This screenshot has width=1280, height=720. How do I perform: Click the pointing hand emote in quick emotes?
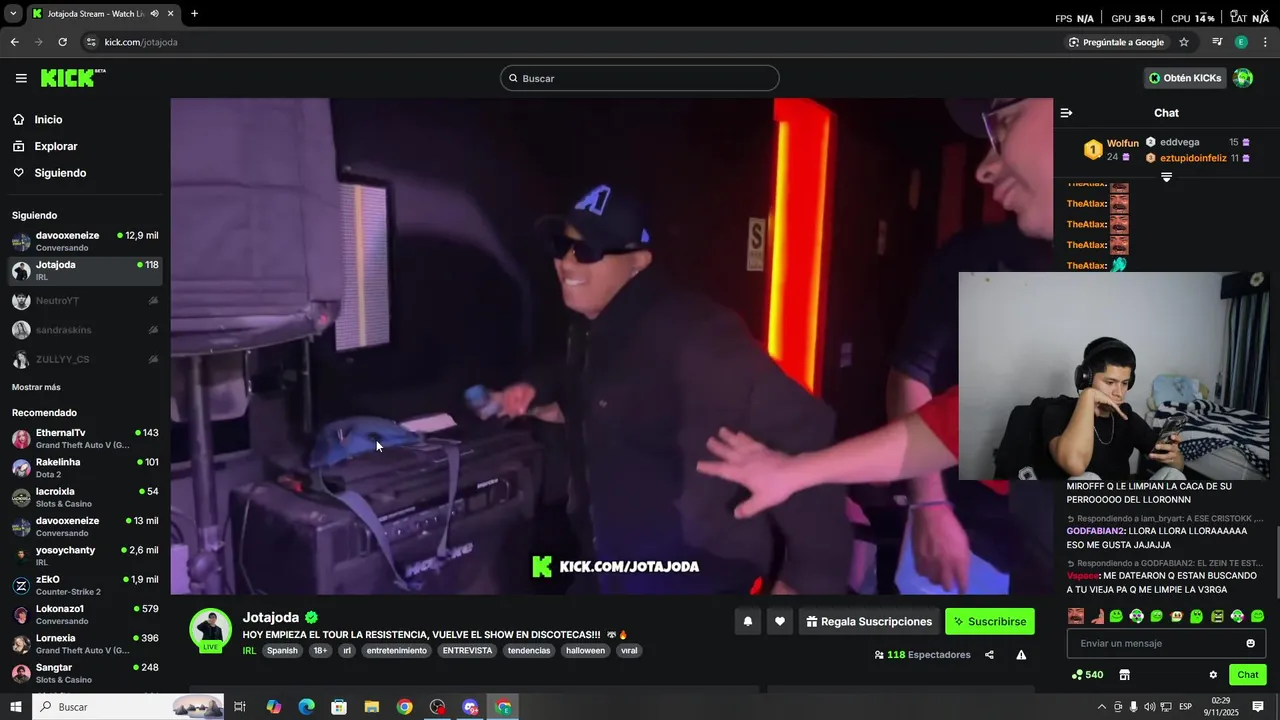click(x=1096, y=616)
